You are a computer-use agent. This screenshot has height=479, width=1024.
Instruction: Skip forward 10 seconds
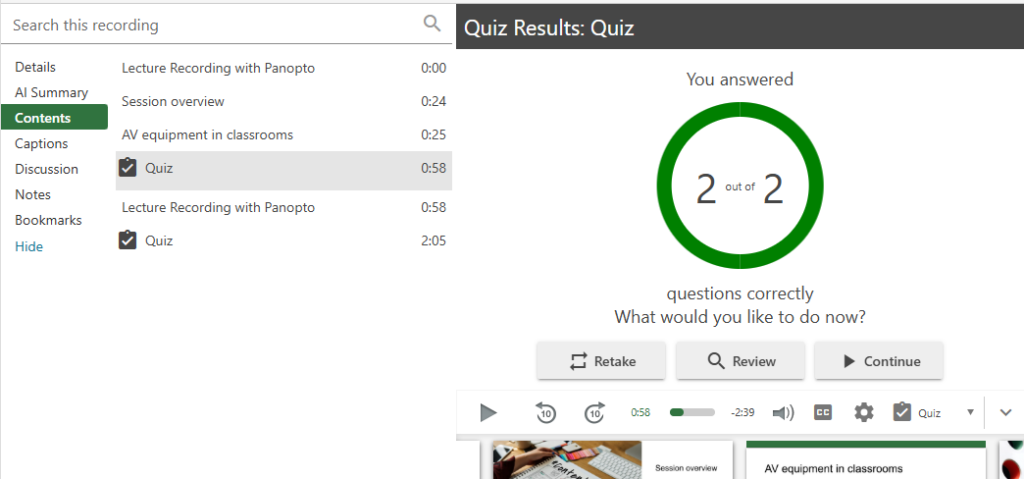tap(594, 412)
